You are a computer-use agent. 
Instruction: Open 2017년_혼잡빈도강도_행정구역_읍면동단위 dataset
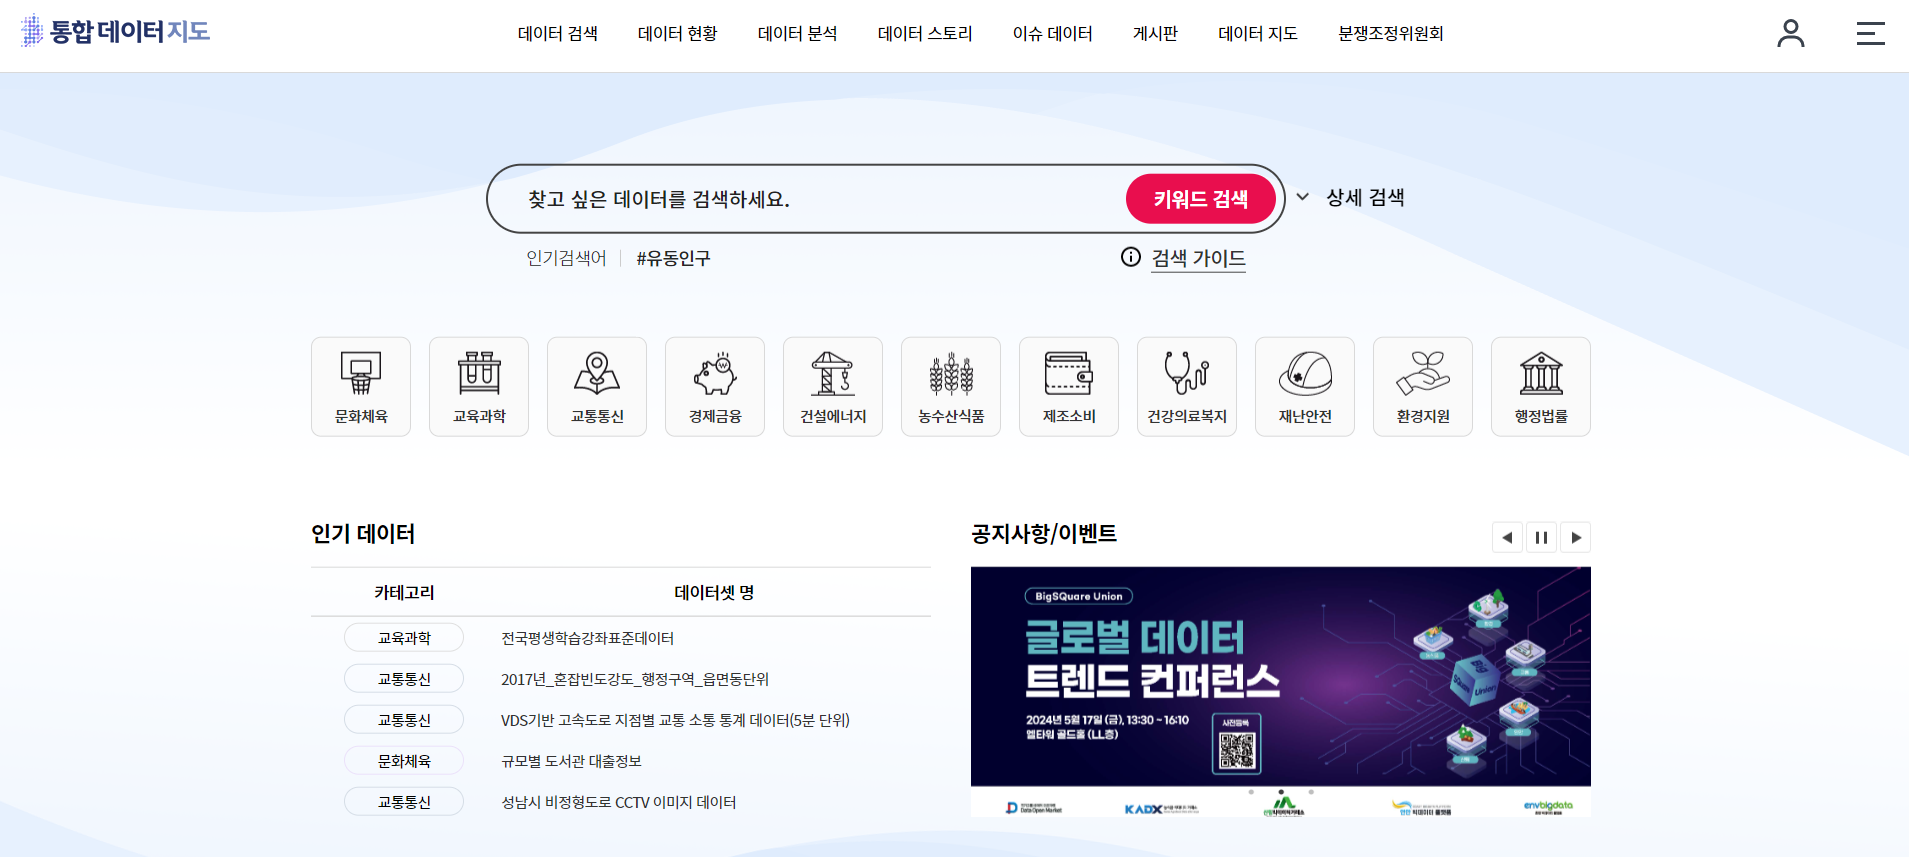pos(635,679)
